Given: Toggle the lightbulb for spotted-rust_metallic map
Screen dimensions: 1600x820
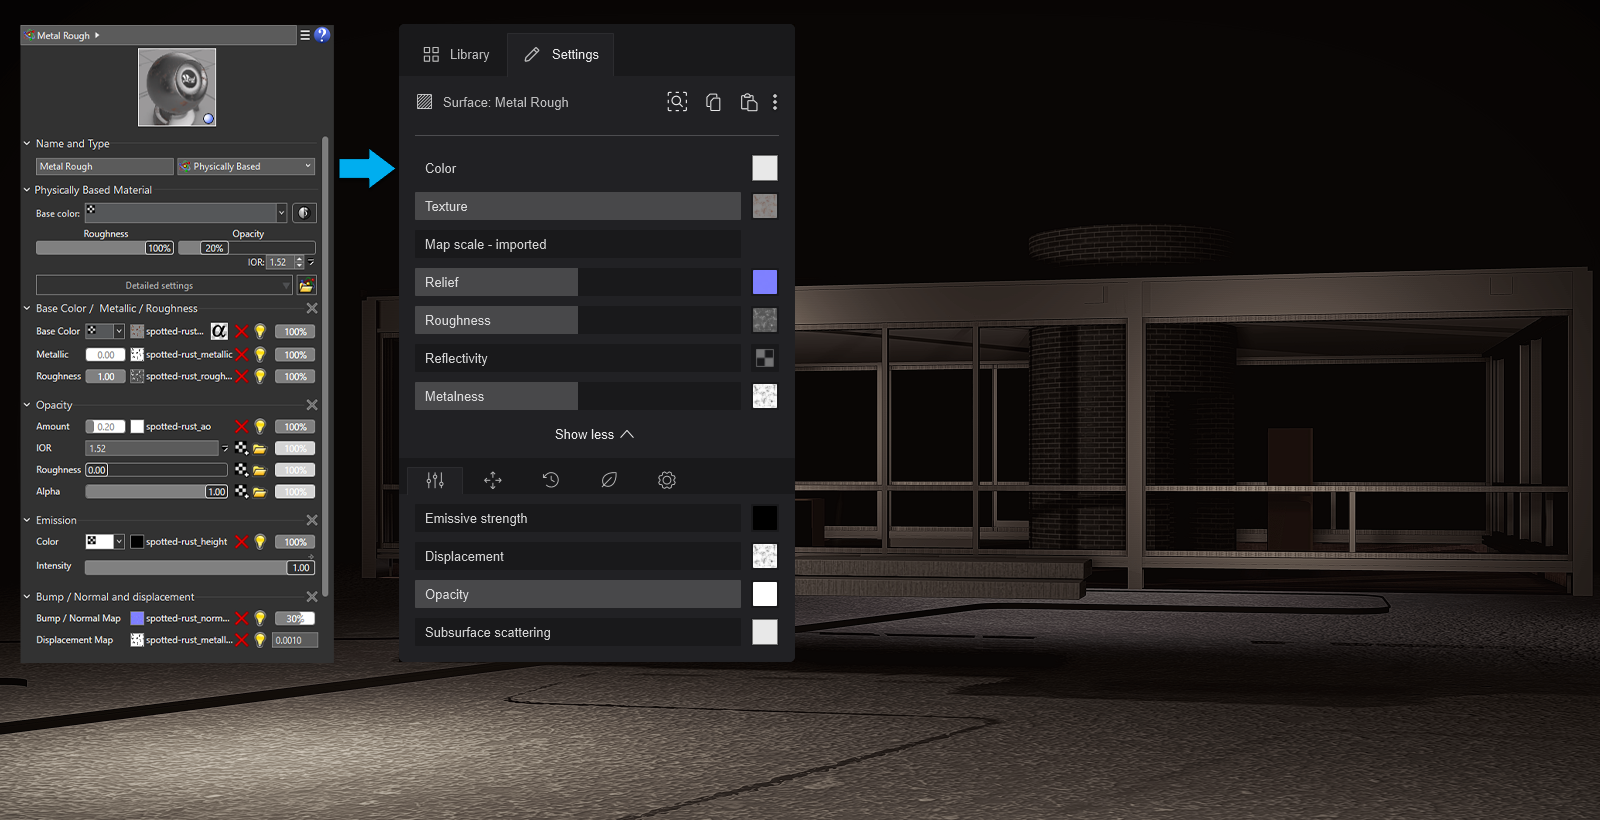Looking at the screenshot, I should (x=260, y=355).
